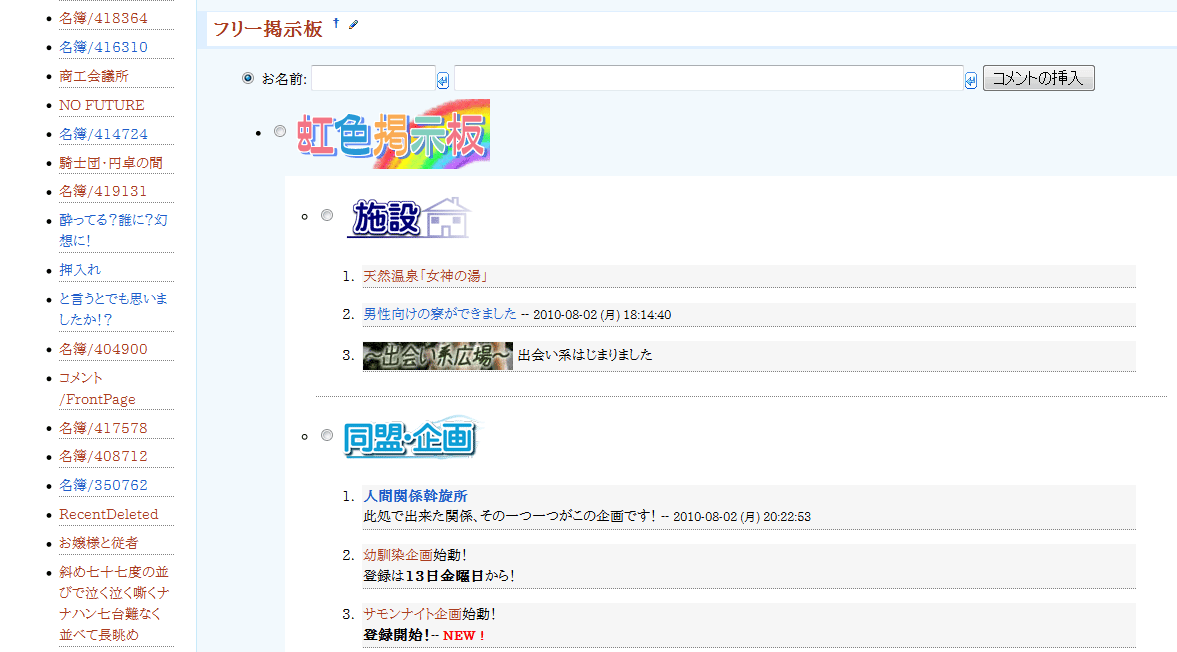Select the radio button beside 虹色掲示板
The height and width of the screenshot is (652, 1177).
point(280,131)
